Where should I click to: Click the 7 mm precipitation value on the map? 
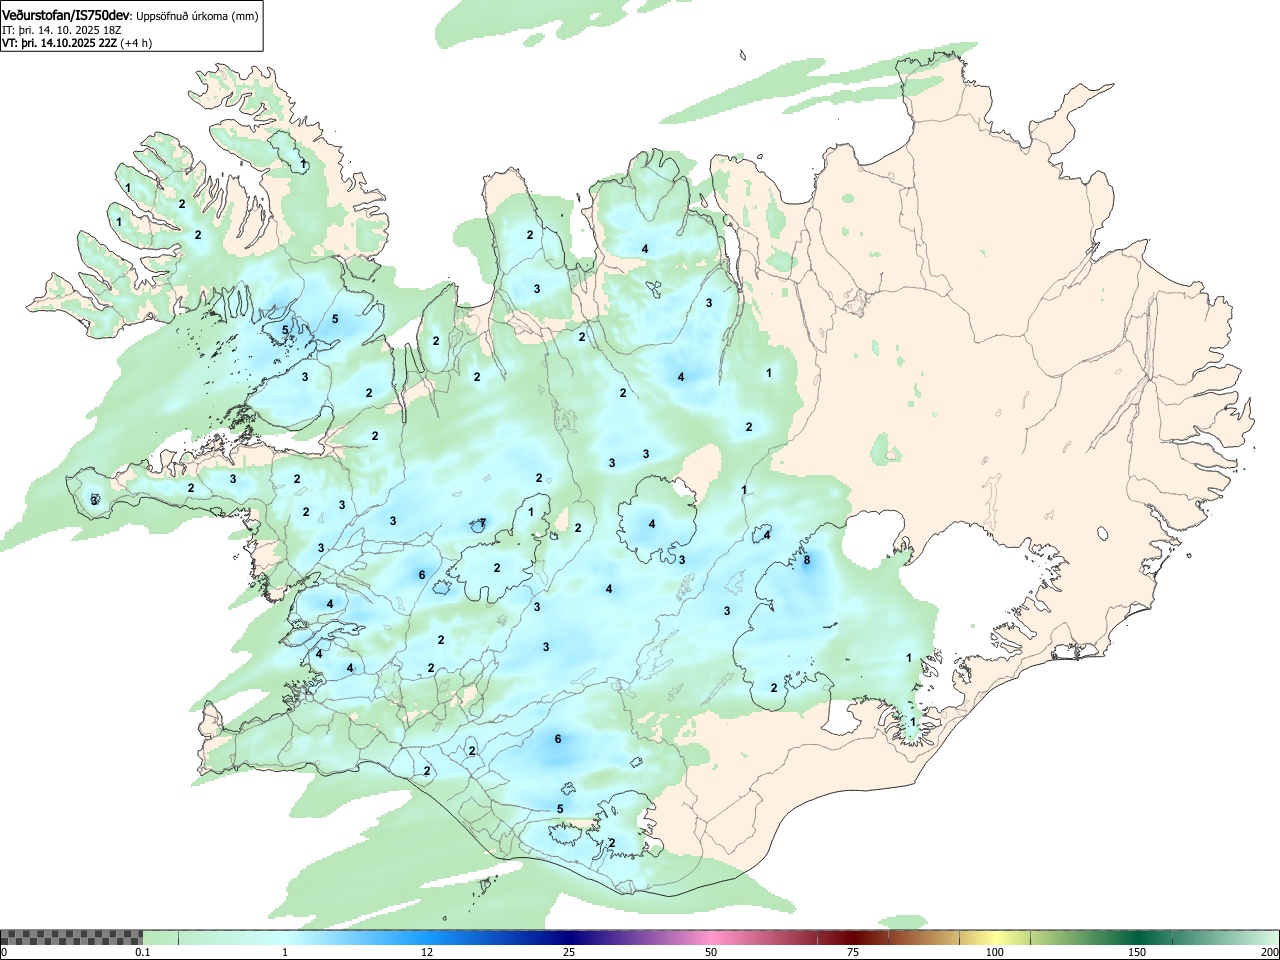[482, 523]
